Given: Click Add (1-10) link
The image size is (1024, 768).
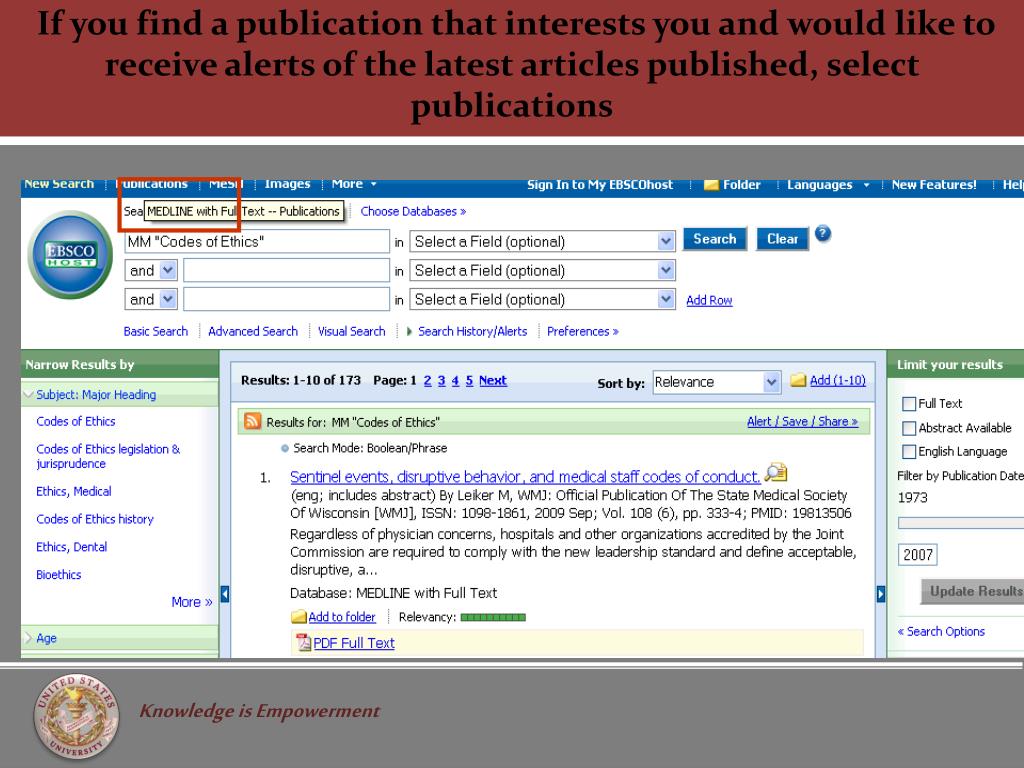Looking at the screenshot, I should 838,380.
